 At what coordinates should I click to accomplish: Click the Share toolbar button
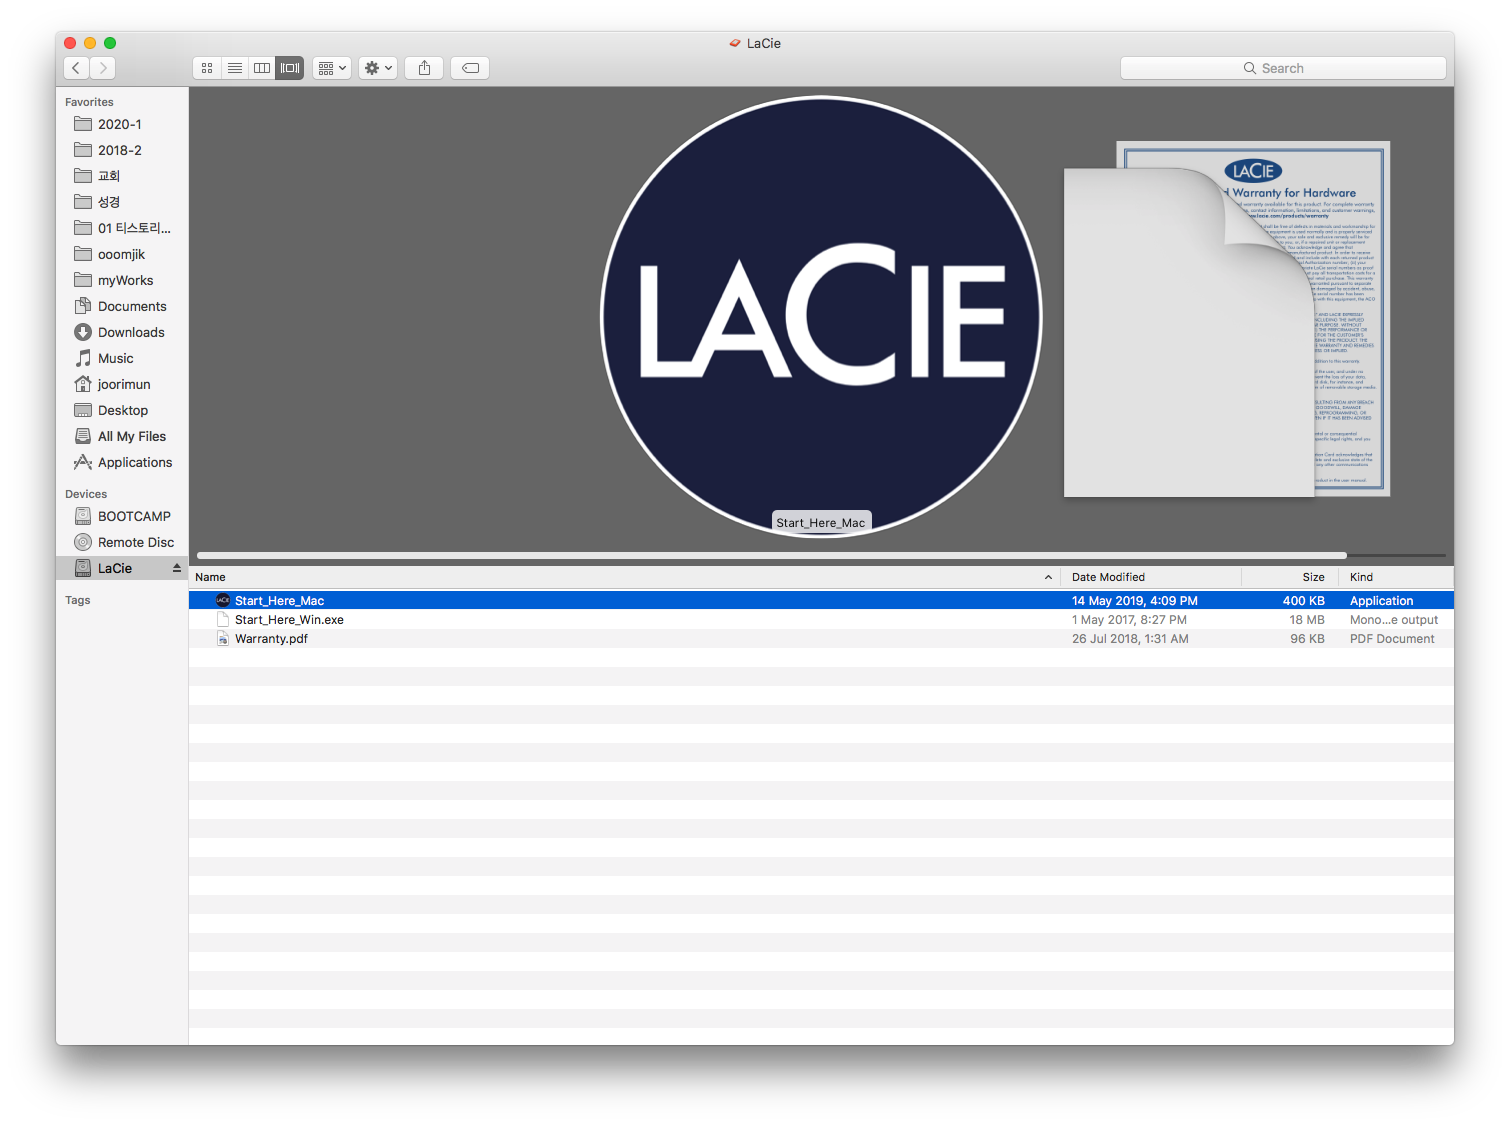click(424, 68)
